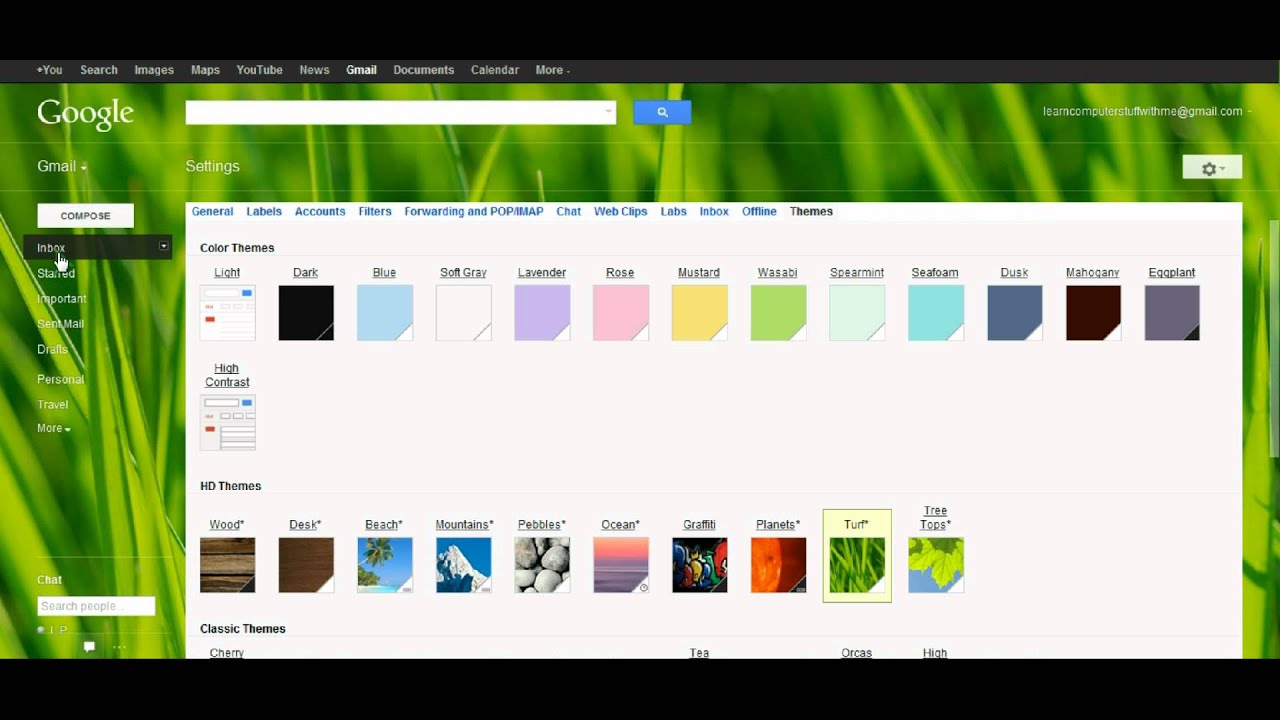Apply the Desk HD theme thumbnail
This screenshot has height=720, width=1280.
pos(306,565)
